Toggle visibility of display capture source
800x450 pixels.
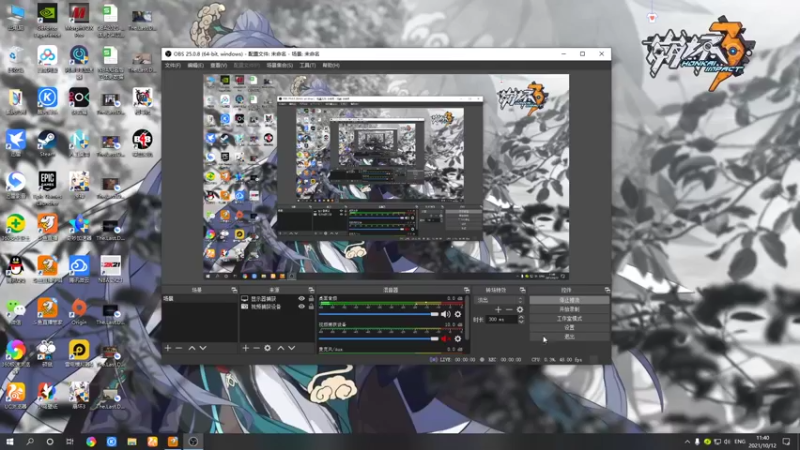point(301,298)
